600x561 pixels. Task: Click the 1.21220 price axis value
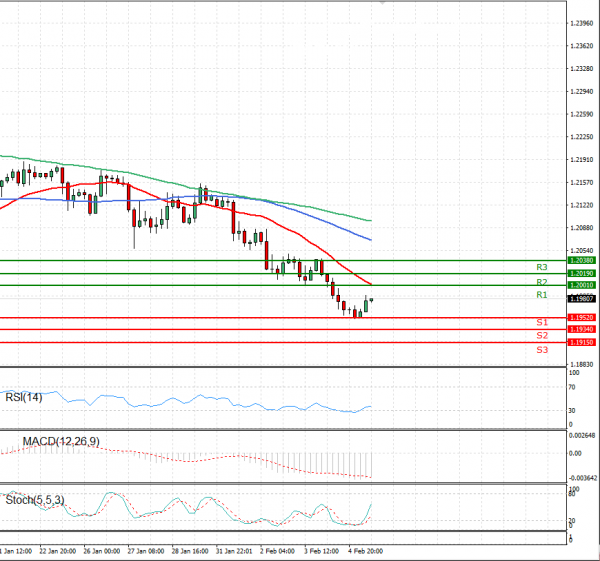coord(582,205)
